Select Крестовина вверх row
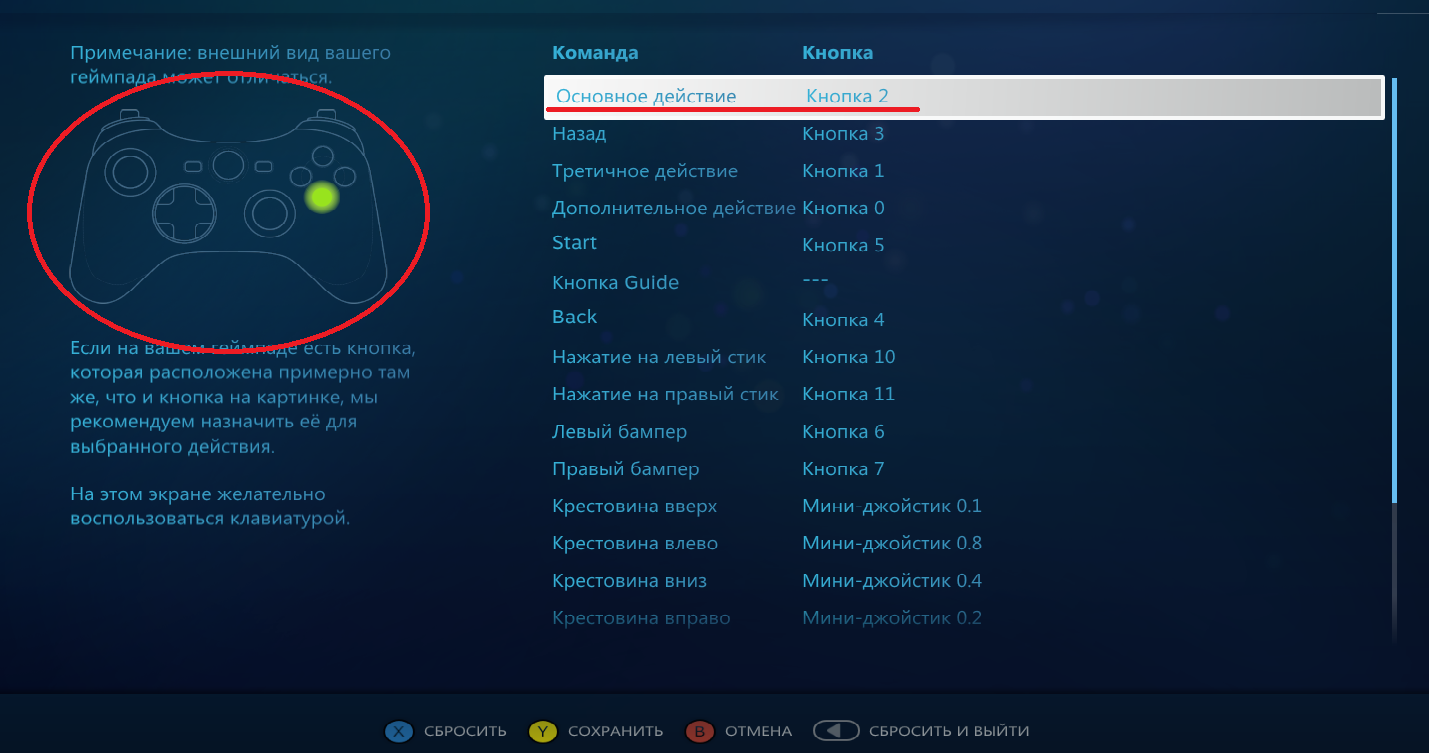Viewport: 1429px width, 753px height. [x=964, y=506]
